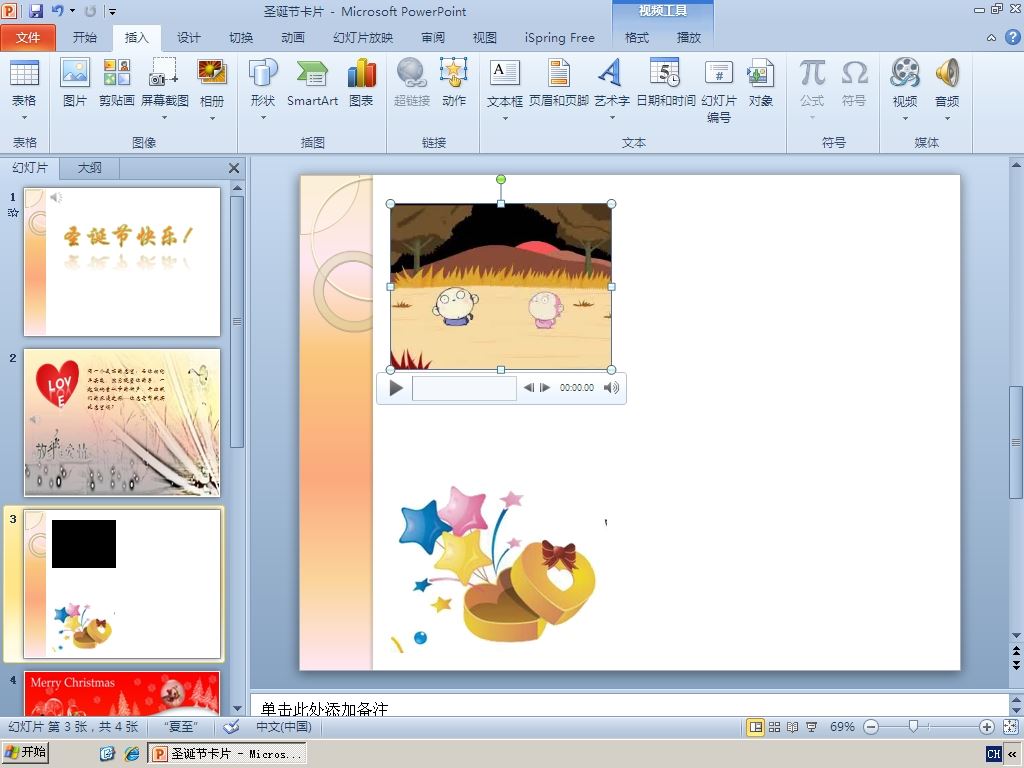Click the video seek progress bar

point(464,388)
